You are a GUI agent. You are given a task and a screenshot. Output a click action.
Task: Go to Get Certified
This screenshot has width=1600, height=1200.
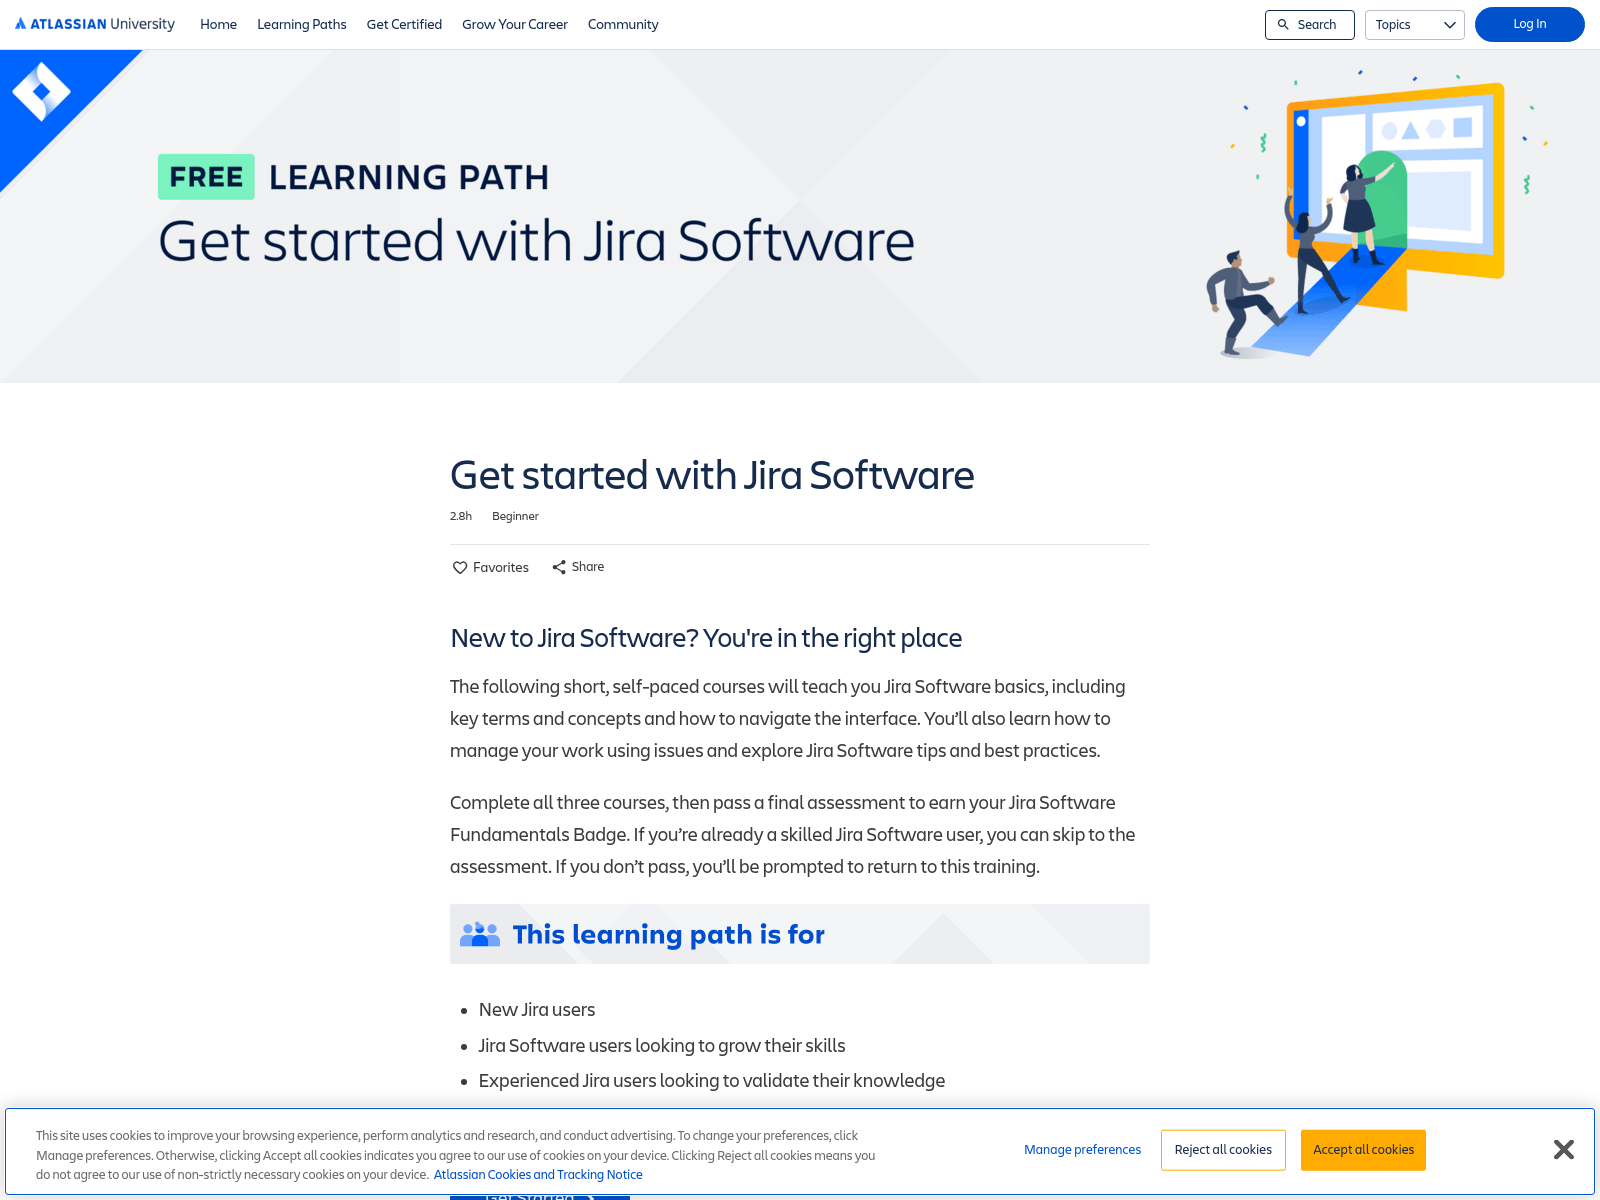tap(404, 24)
